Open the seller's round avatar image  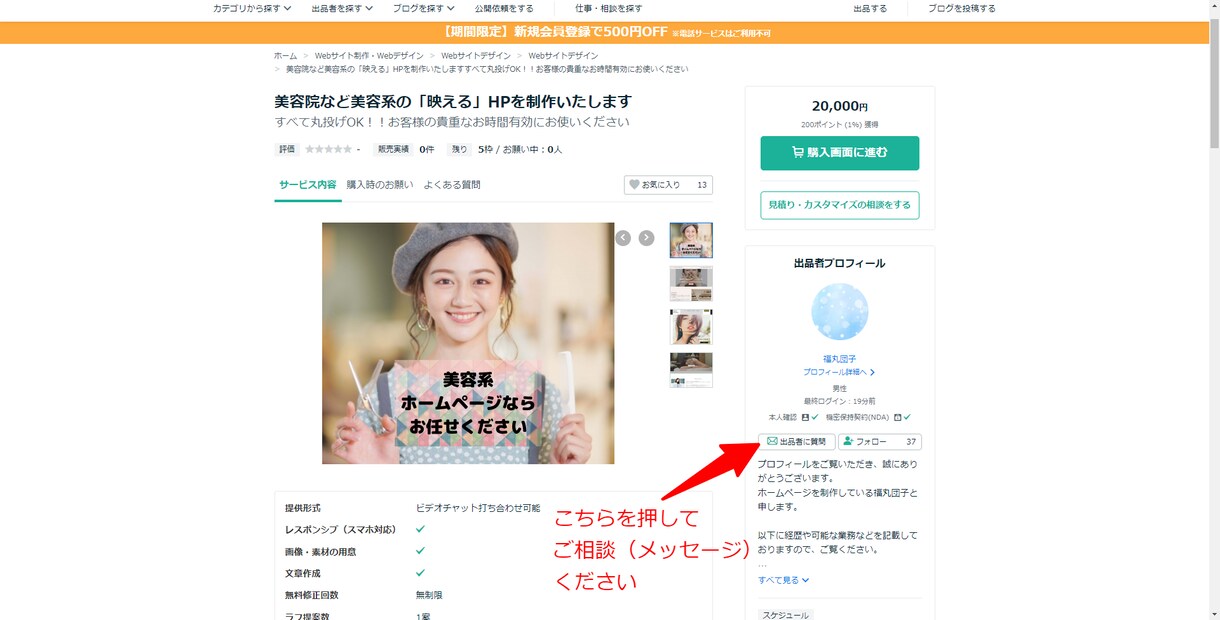(840, 312)
